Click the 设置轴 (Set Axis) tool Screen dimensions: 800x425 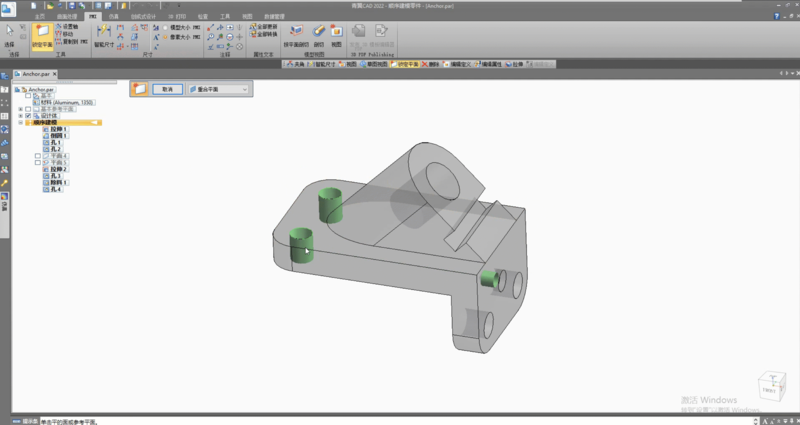pos(64,27)
